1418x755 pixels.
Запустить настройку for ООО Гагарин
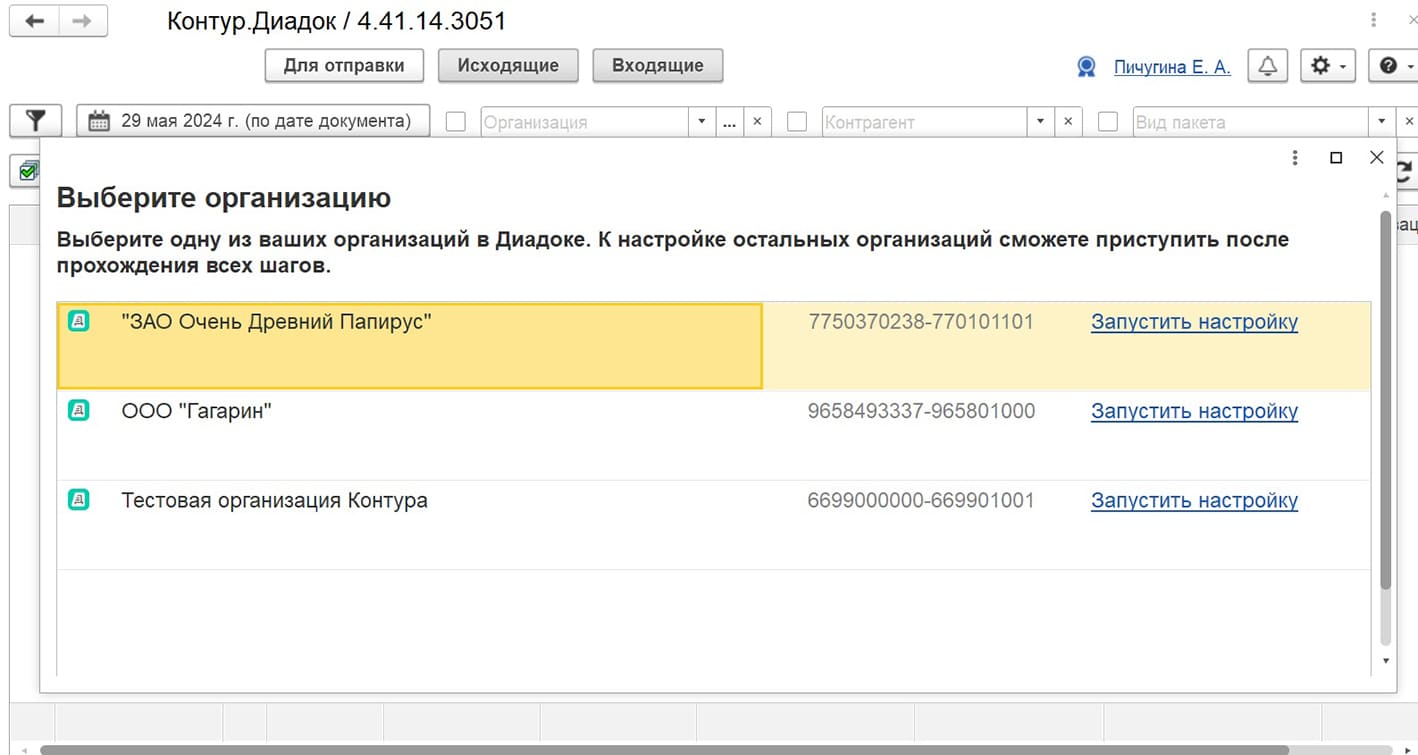coord(1194,411)
